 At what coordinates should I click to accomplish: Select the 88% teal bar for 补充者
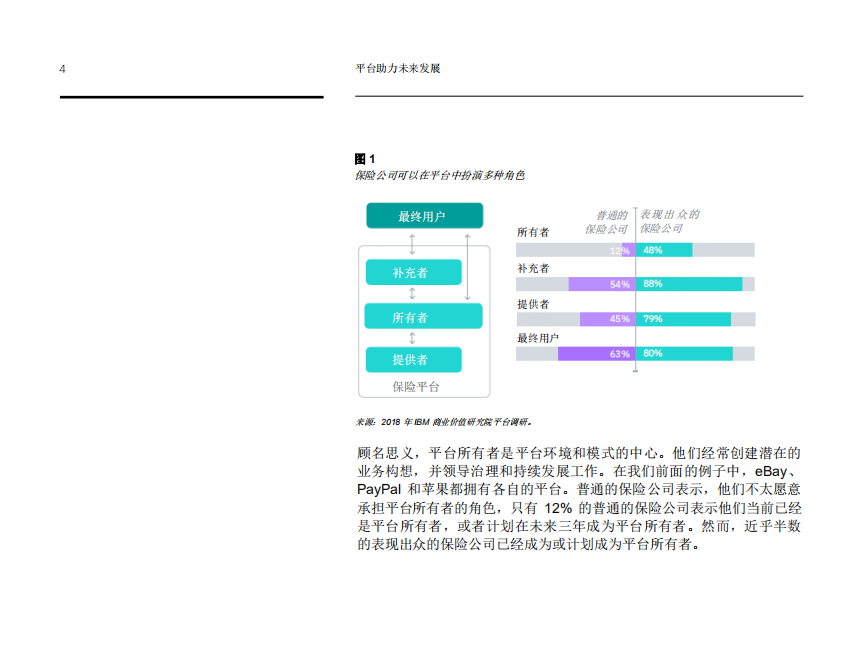688,284
